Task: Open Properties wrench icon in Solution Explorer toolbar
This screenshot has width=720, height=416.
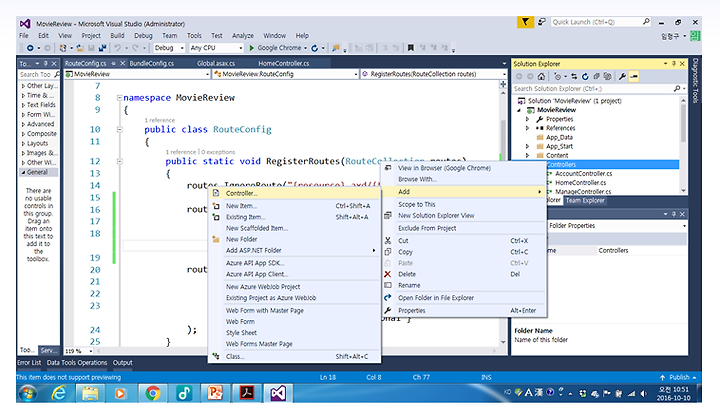Action: (622, 77)
